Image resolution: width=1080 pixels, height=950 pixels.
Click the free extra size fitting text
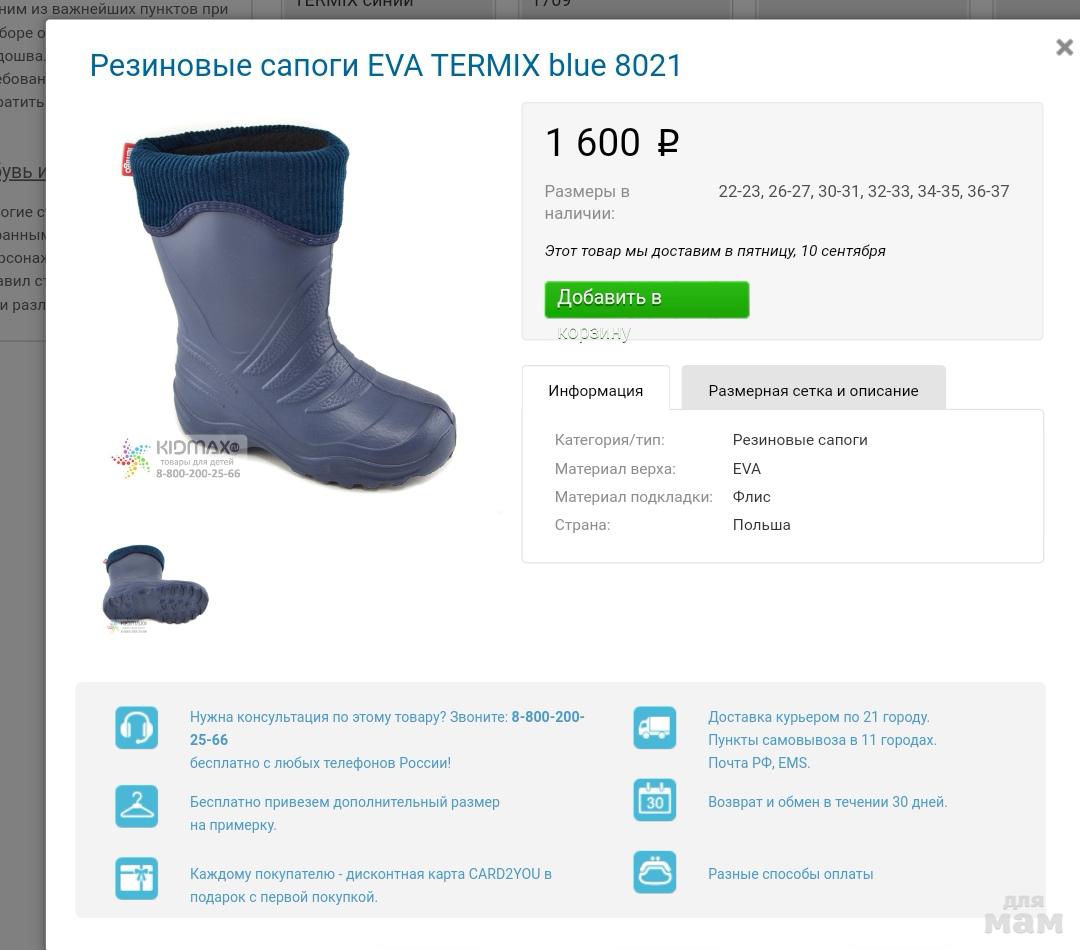tap(344, 813)
